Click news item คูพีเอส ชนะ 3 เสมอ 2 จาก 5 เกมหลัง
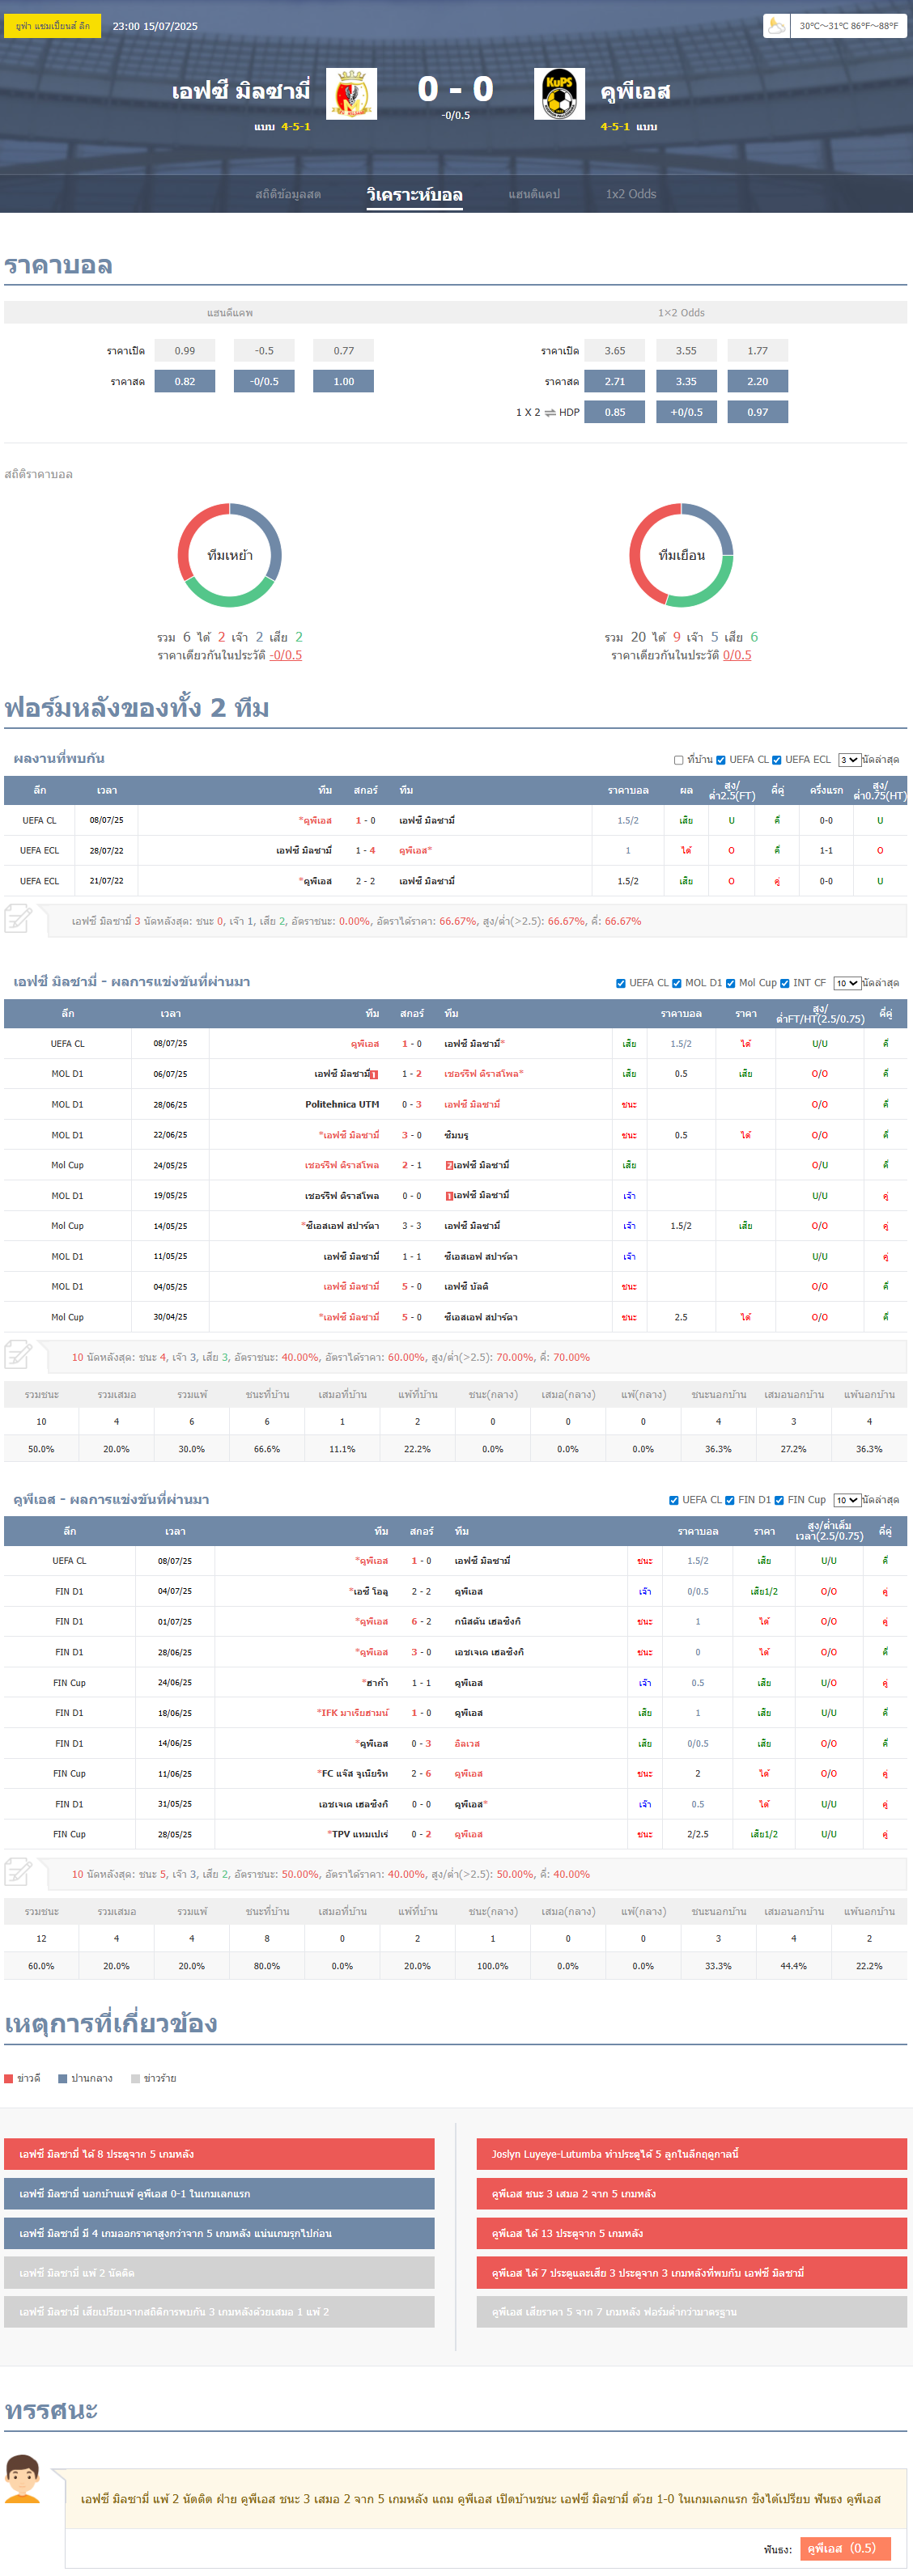Image resolution: width=913 pixels, height=2576 pixels. [x=692, y=2193]
